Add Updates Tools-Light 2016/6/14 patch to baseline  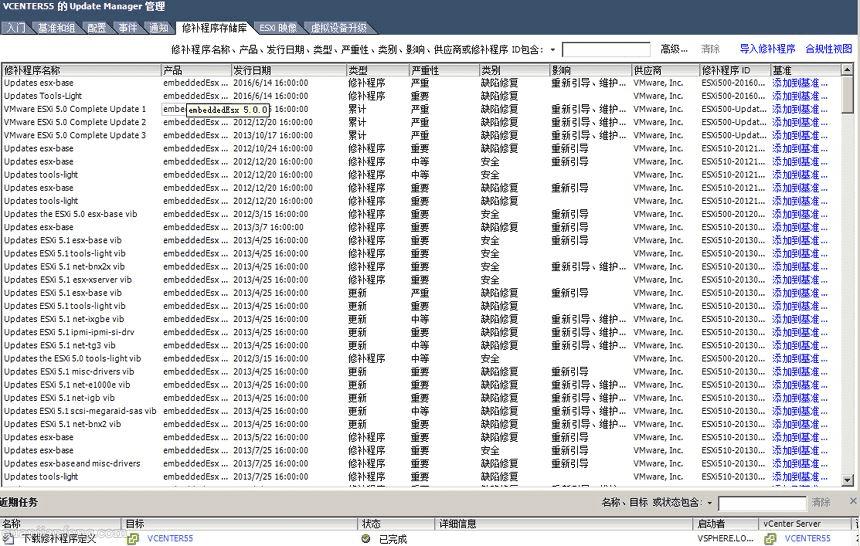point(800,96)
